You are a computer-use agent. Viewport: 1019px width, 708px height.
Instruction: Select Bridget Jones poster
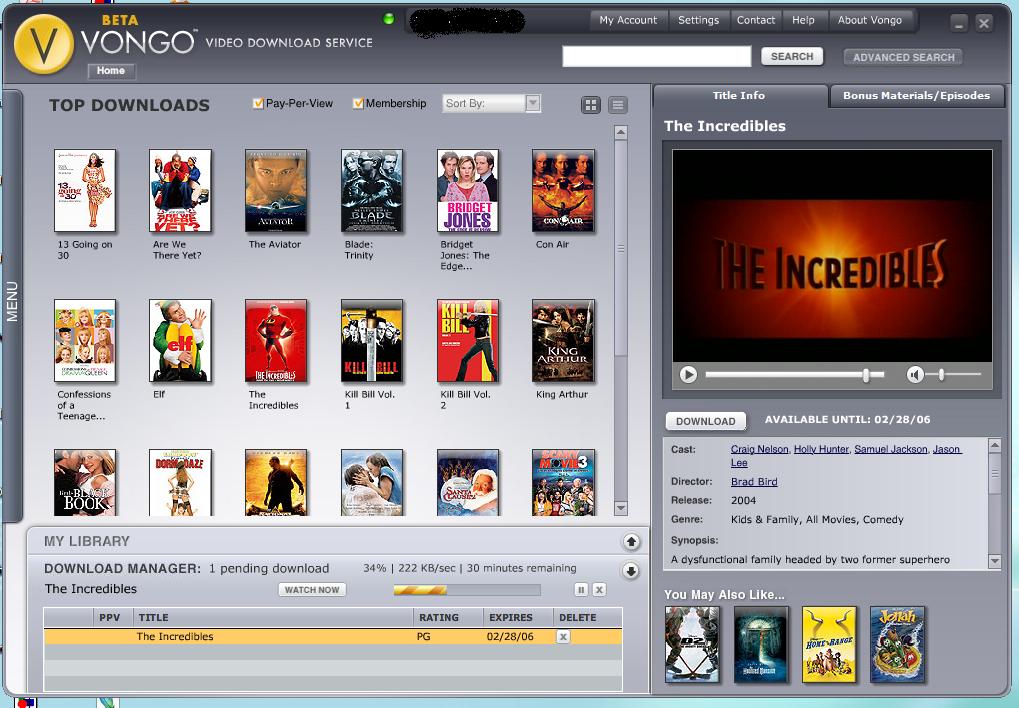point(468,190)
